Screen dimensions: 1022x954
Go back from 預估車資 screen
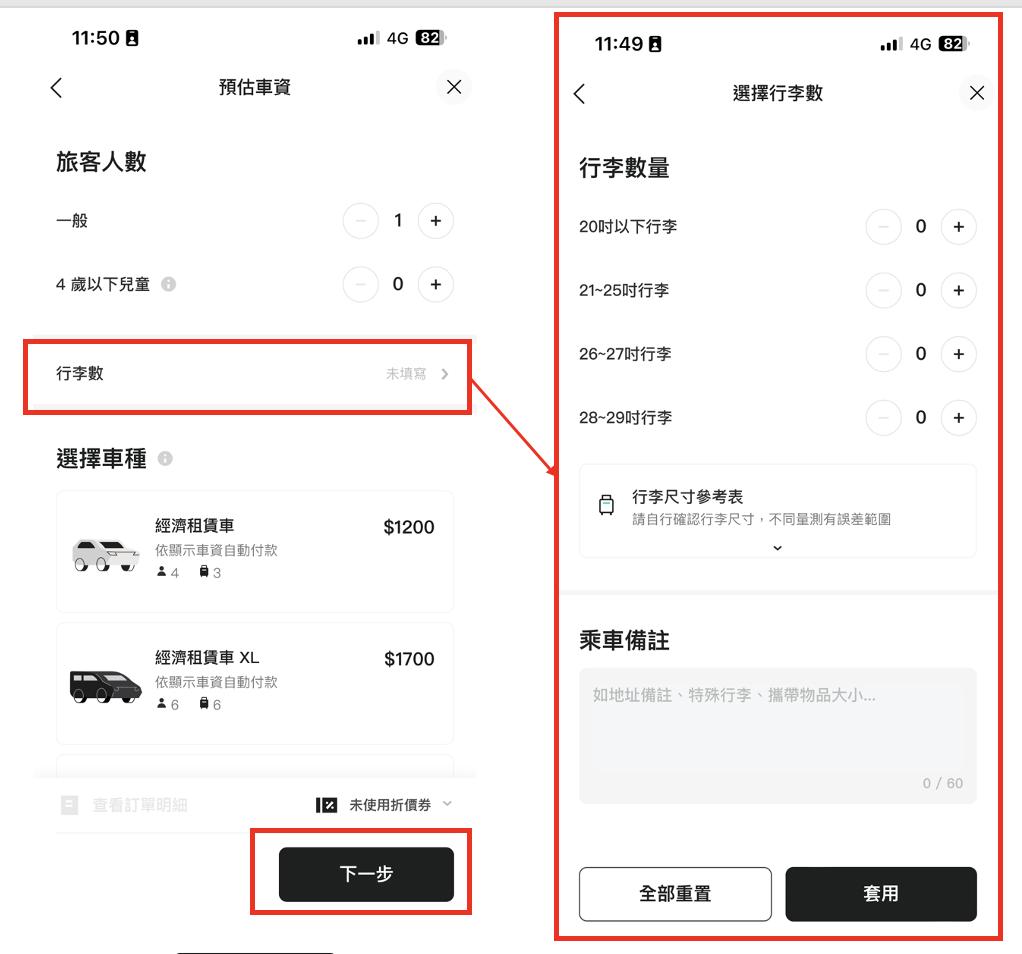click(57, 87)
